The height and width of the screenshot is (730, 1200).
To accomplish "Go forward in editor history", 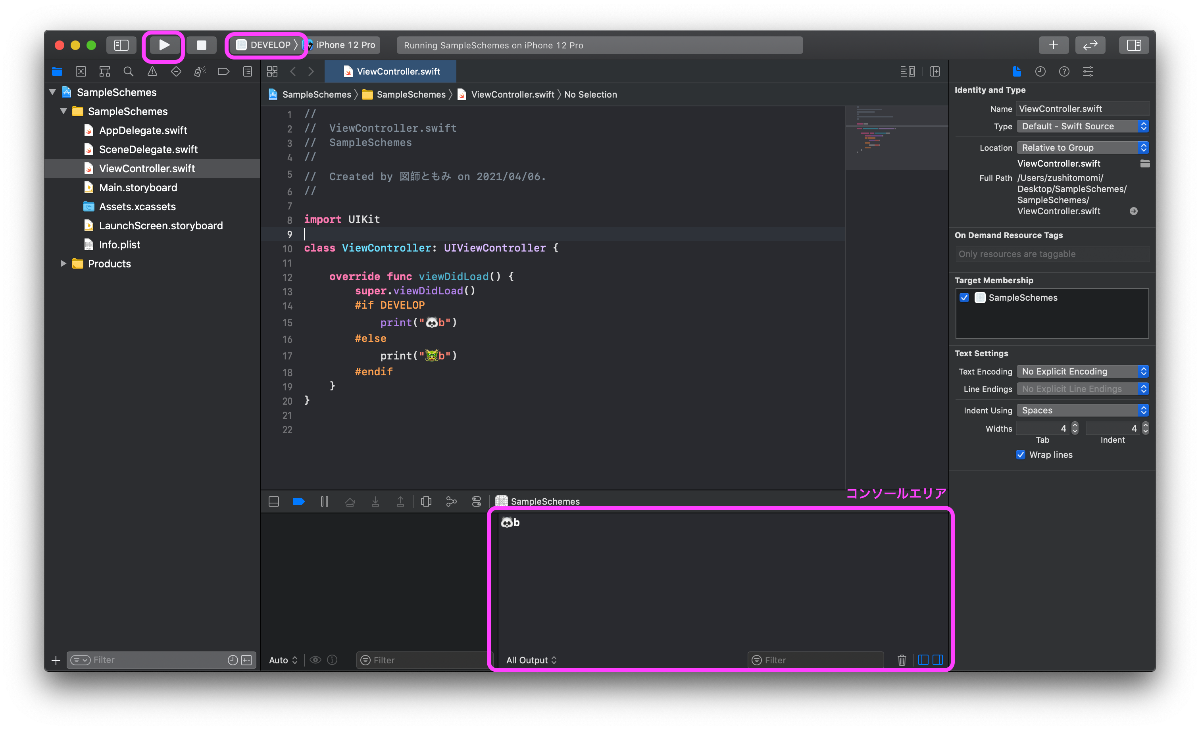I will point(311,72).
